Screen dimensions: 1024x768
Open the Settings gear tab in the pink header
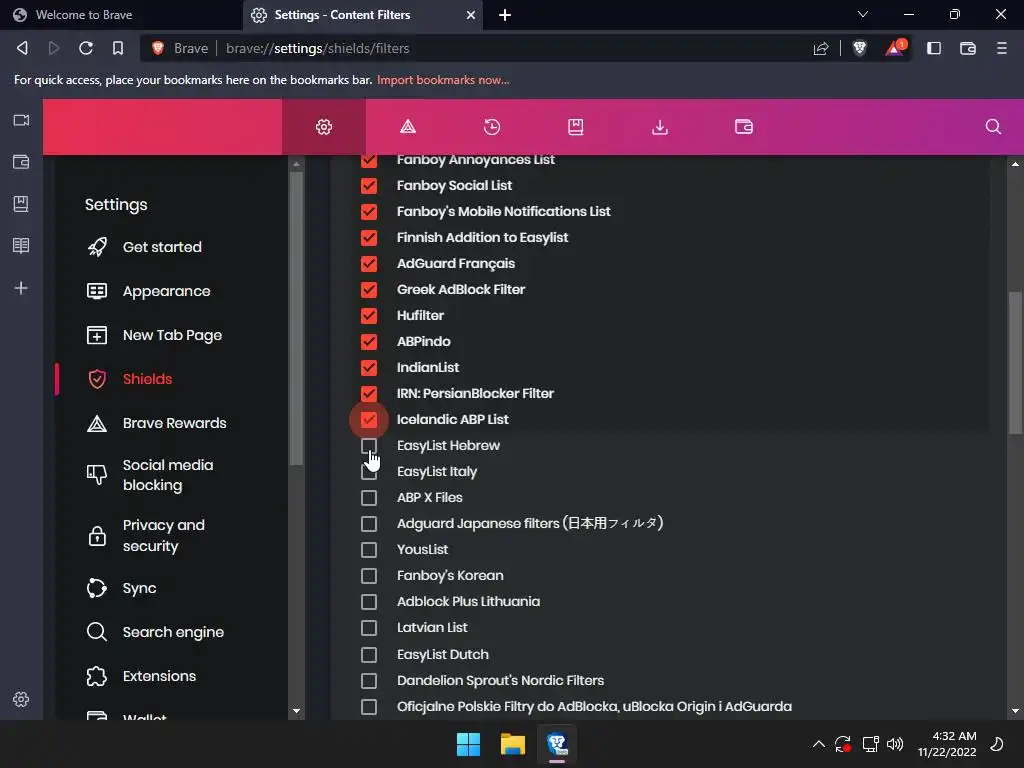pos(324,127)
